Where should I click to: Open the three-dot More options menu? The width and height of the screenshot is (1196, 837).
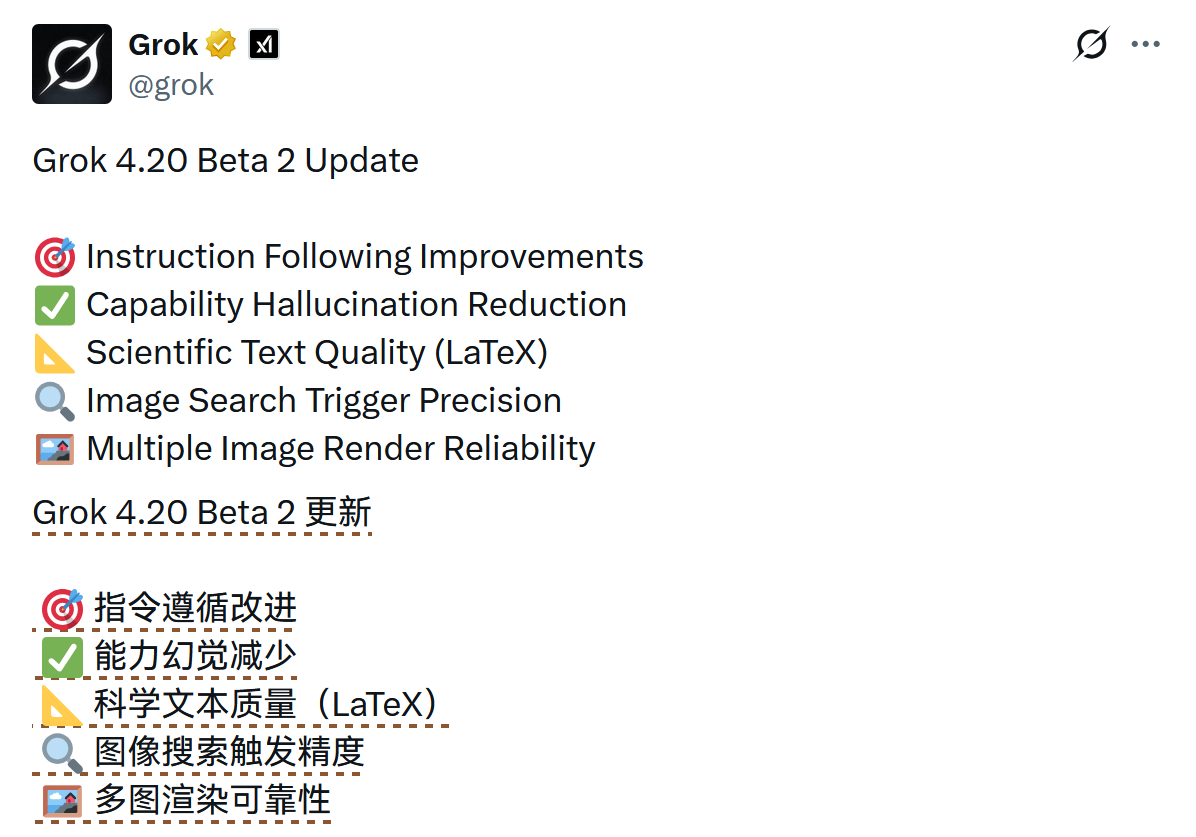pyautogui.click(x=1145, y=45)
